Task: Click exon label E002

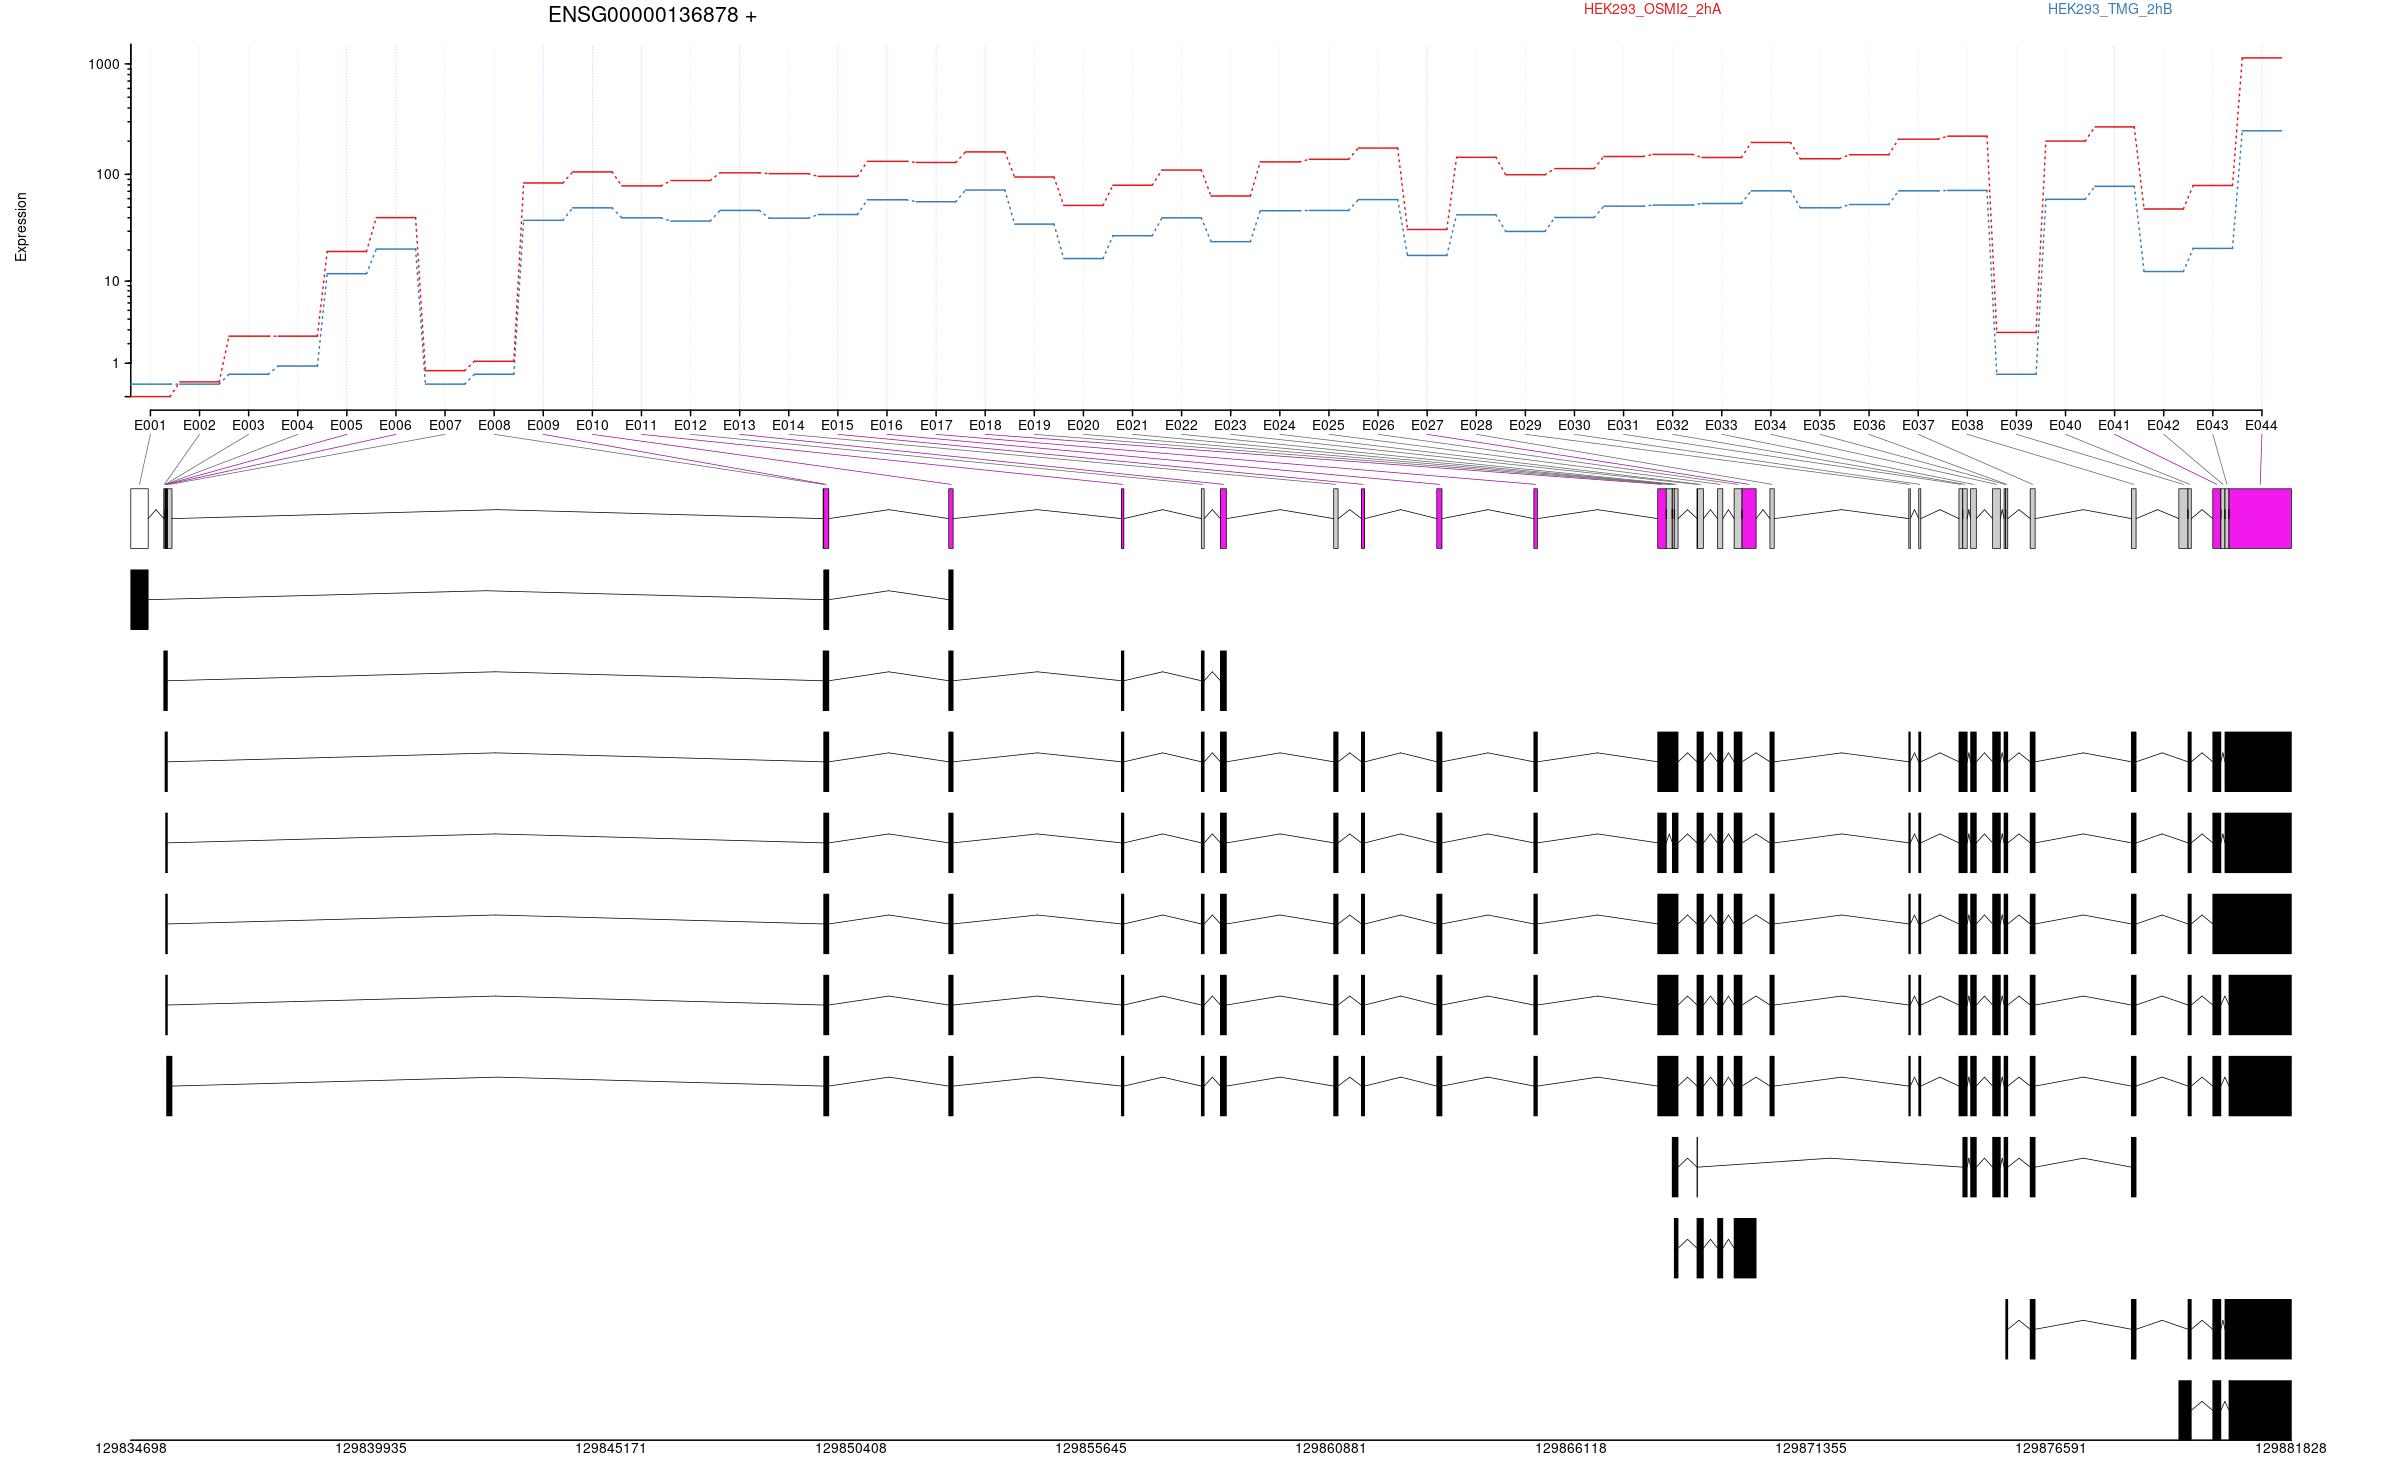Action: (x=199, y=425)
